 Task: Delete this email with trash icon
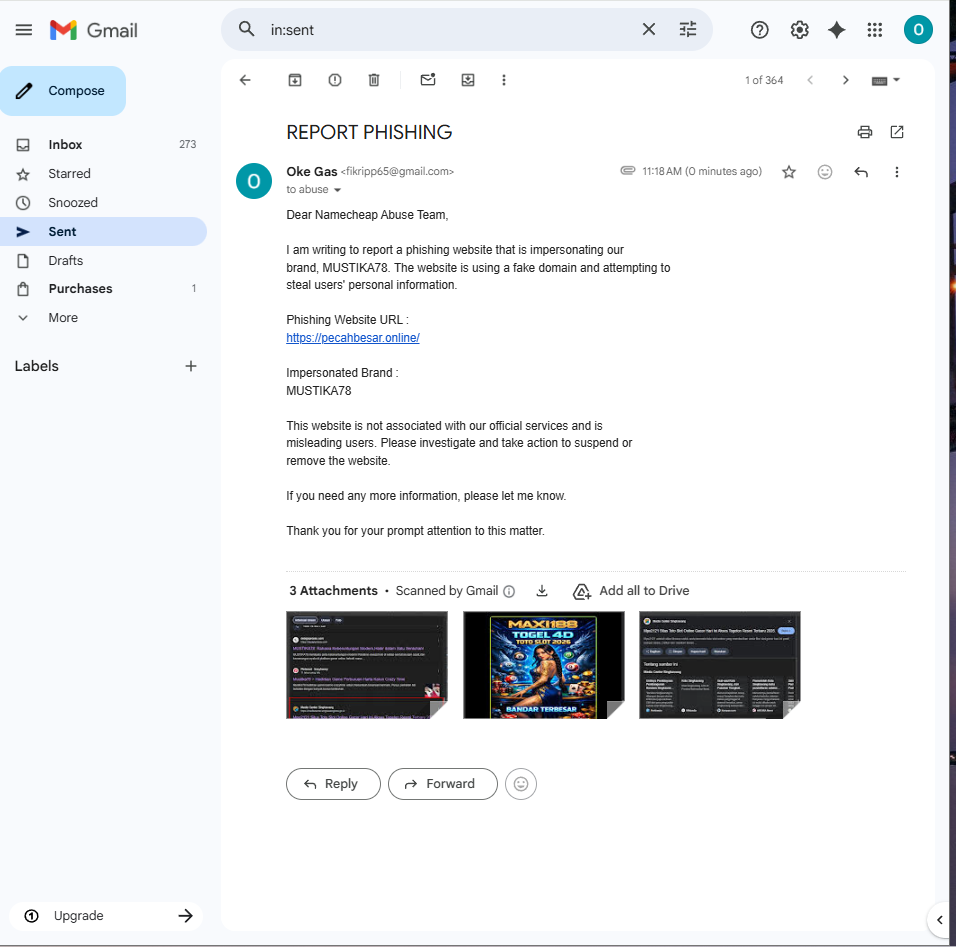pyautogui.click(x=374, y=80)
